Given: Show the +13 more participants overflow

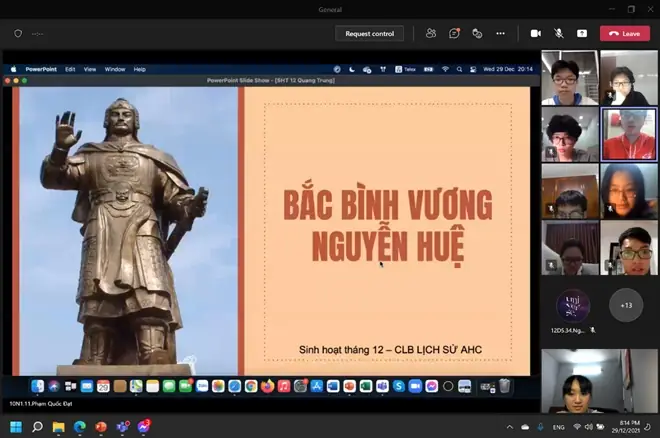Looking at the screenshot, I should tap(626, 305).
